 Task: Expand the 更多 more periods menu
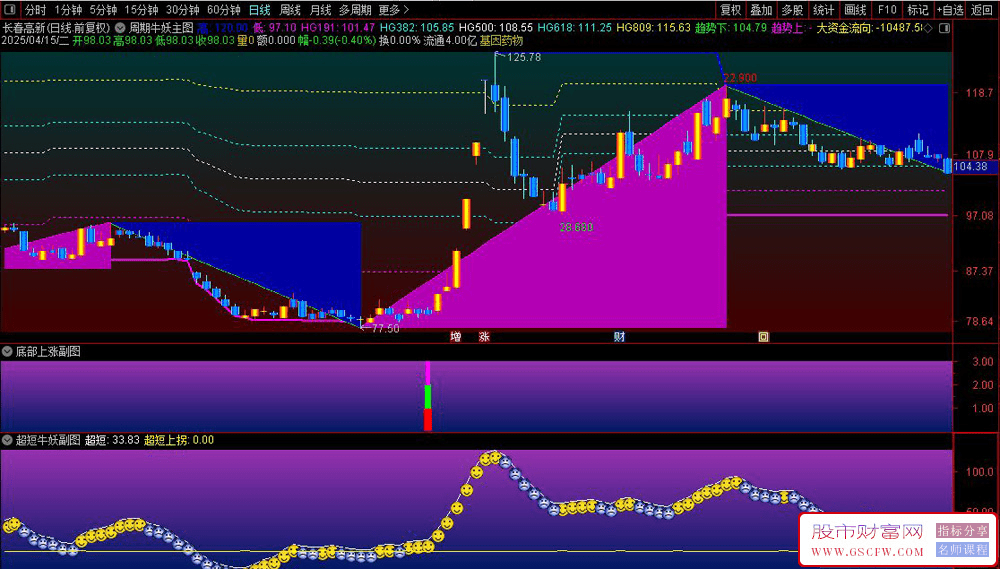393,10
